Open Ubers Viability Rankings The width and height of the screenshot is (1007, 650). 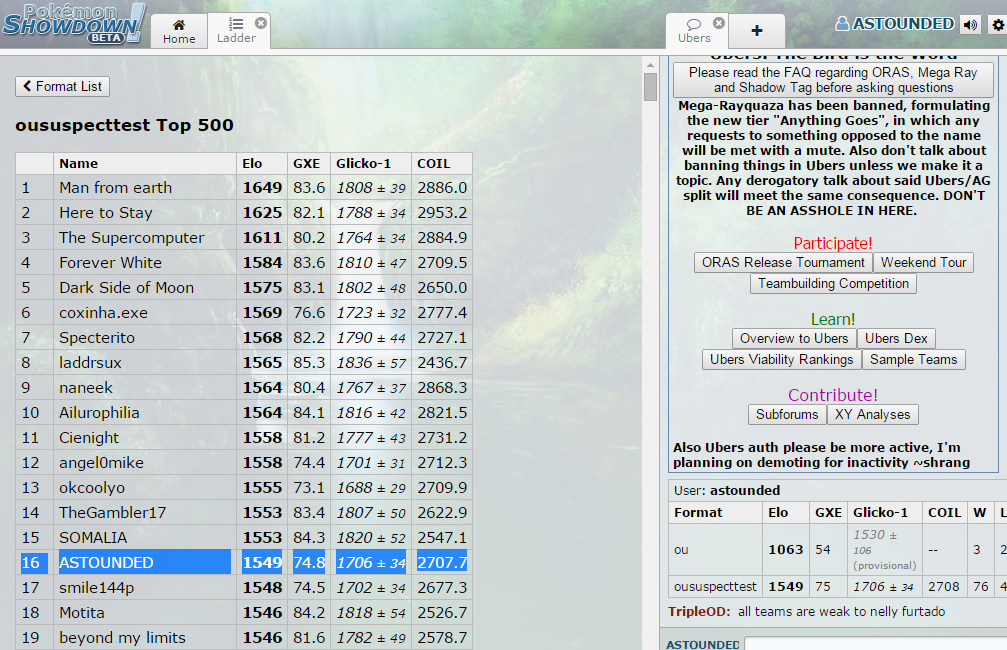(781, 360)
